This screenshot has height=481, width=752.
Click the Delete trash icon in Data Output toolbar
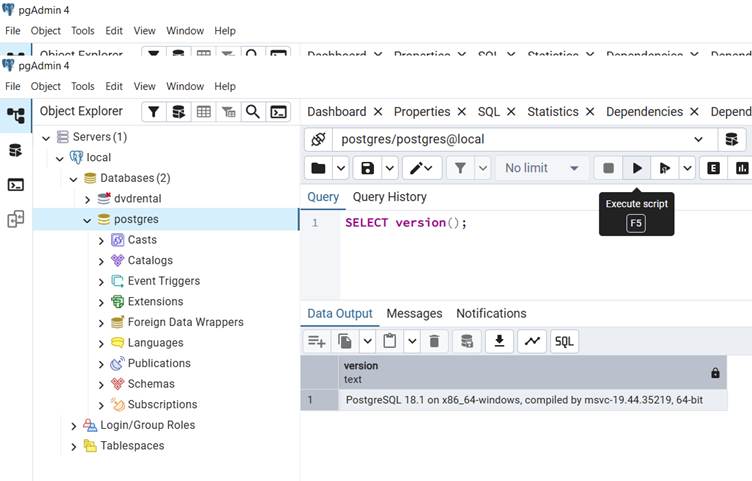[434, 341]
